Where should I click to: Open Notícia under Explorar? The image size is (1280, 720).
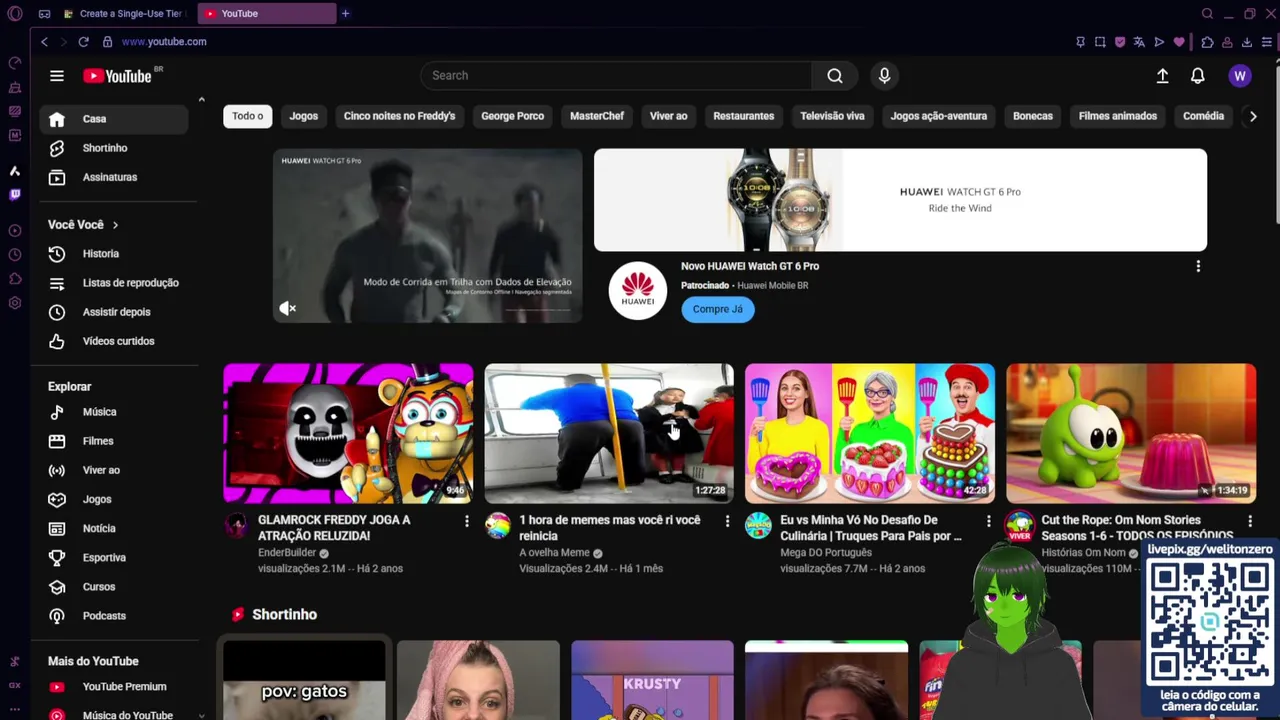[x=114, y=528]
